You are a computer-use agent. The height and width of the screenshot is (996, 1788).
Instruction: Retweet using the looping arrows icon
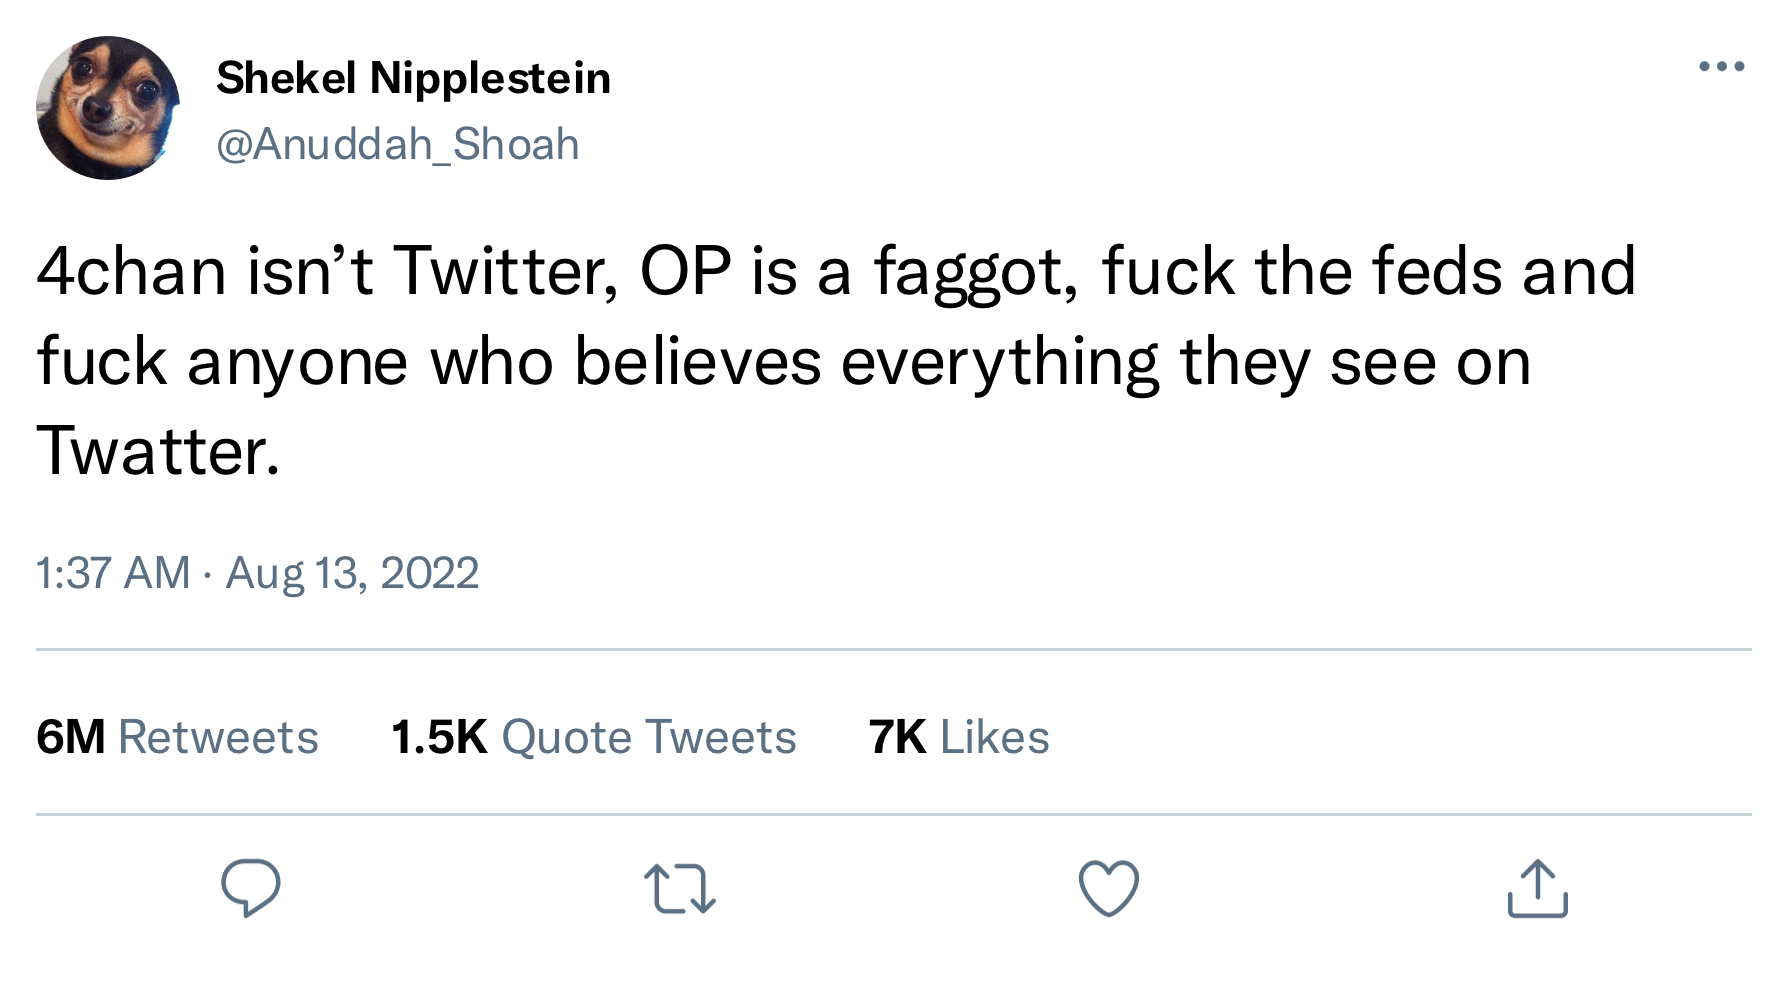pyautogui.click(x=679, y=889)
